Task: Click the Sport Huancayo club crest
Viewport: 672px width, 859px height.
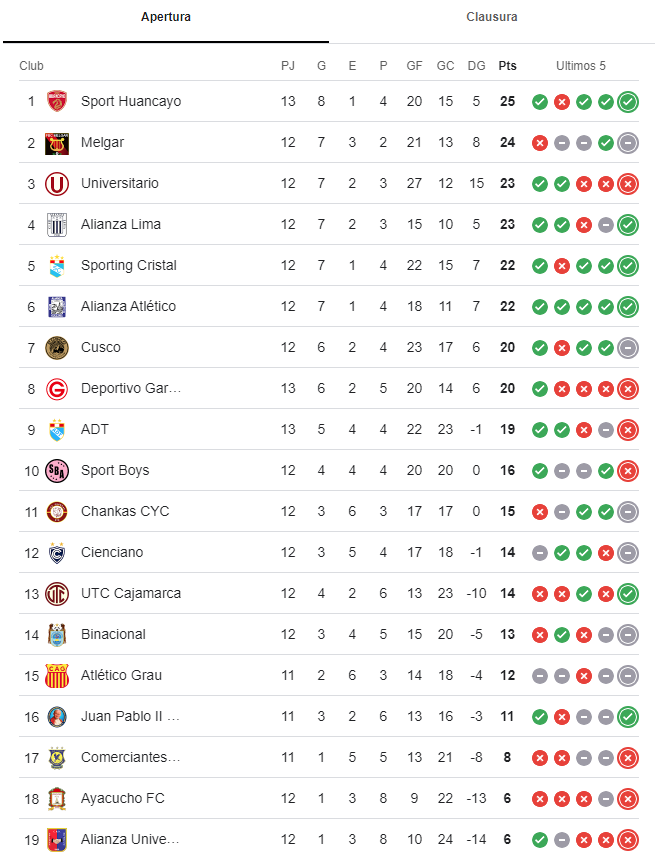Action: 57,101
